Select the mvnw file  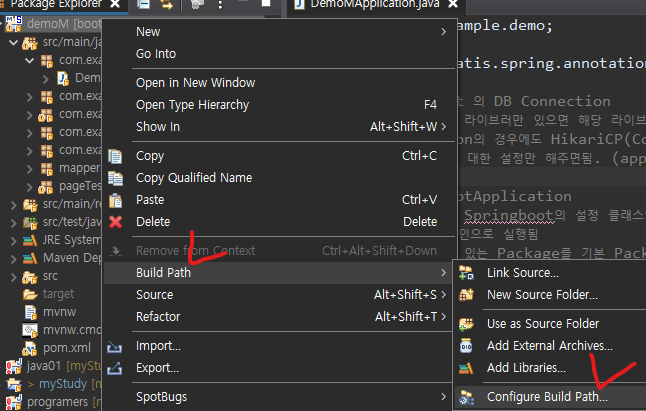coord(59,312)
